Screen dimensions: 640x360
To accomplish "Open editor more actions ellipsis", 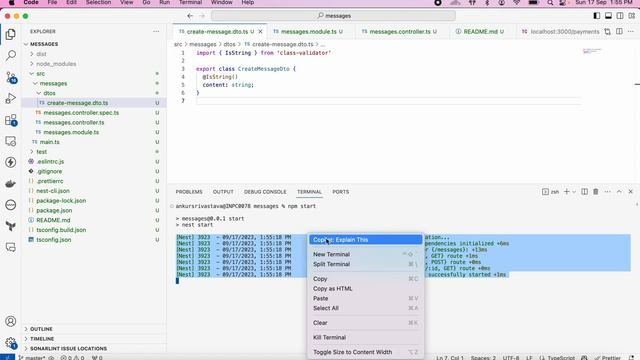I will pos(631,31).
